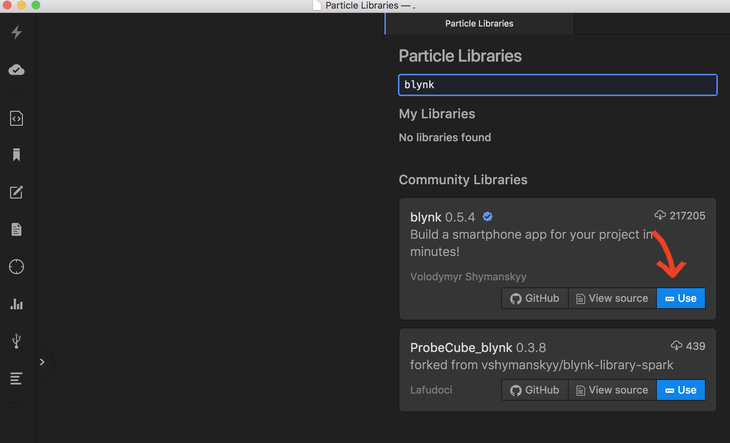Click author name Lafudoci

(x=431, y=390)
